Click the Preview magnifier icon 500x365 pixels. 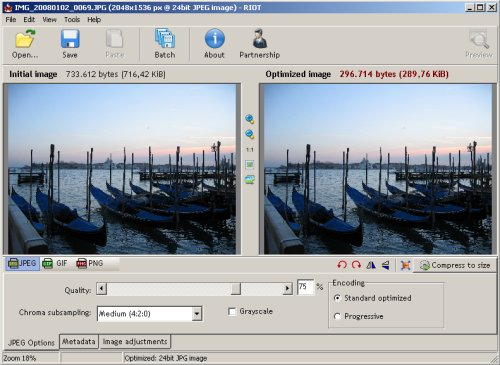pyautogui.click(x=479, y=39)
